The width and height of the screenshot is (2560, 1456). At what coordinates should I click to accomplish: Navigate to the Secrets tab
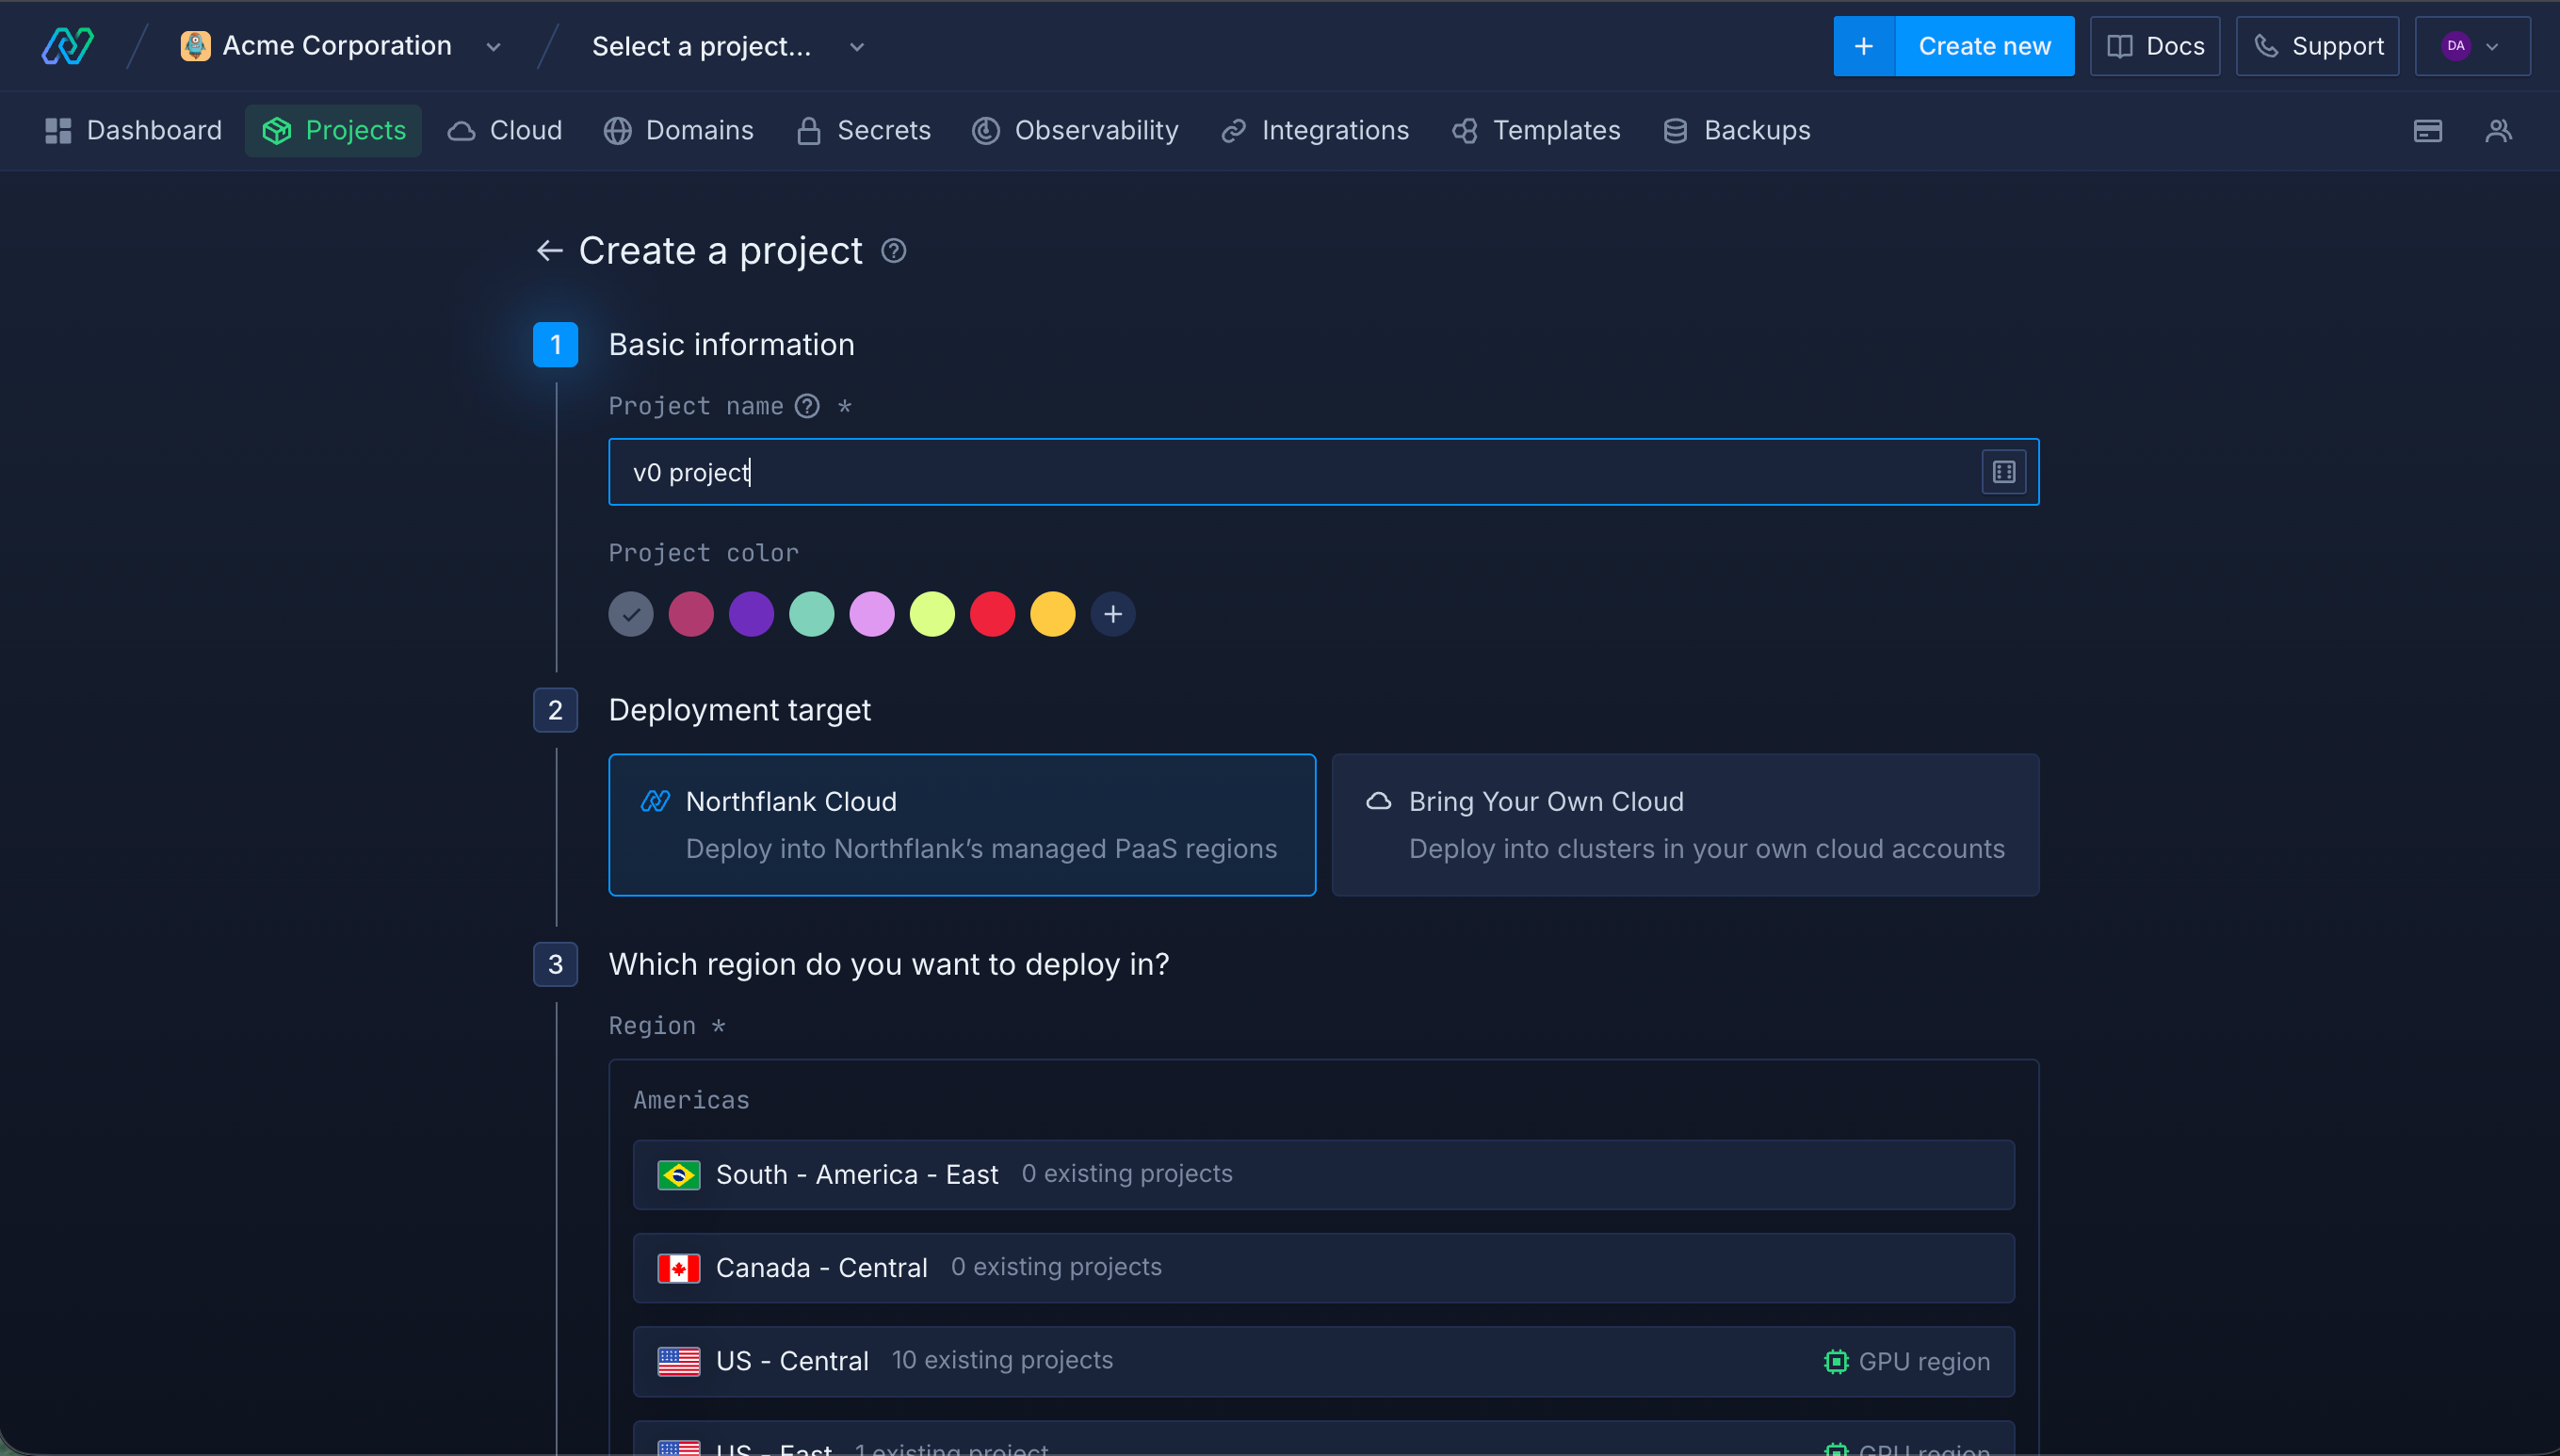(864, 131)
